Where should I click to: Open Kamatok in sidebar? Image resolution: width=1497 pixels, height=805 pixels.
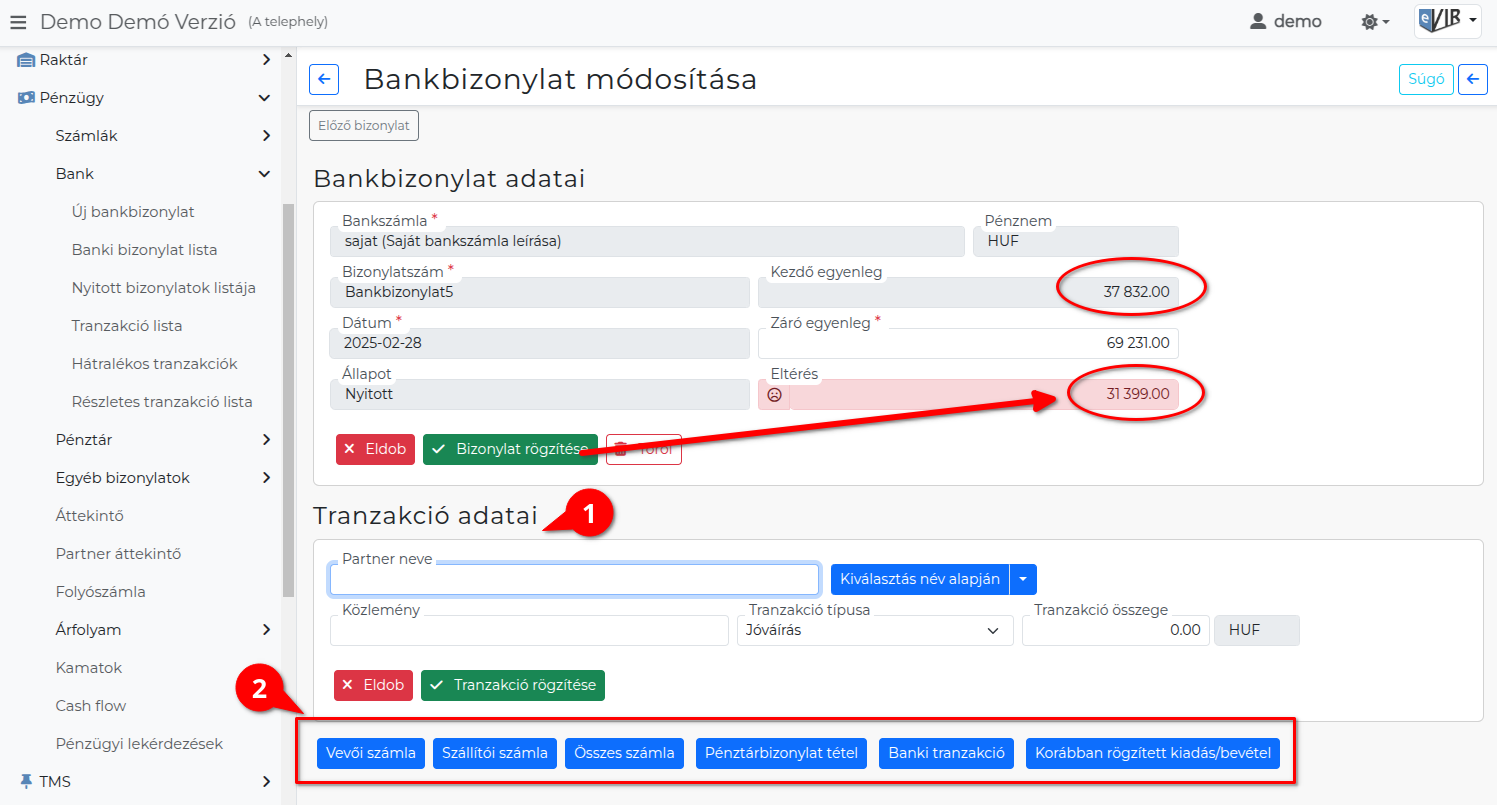[89, 668]
